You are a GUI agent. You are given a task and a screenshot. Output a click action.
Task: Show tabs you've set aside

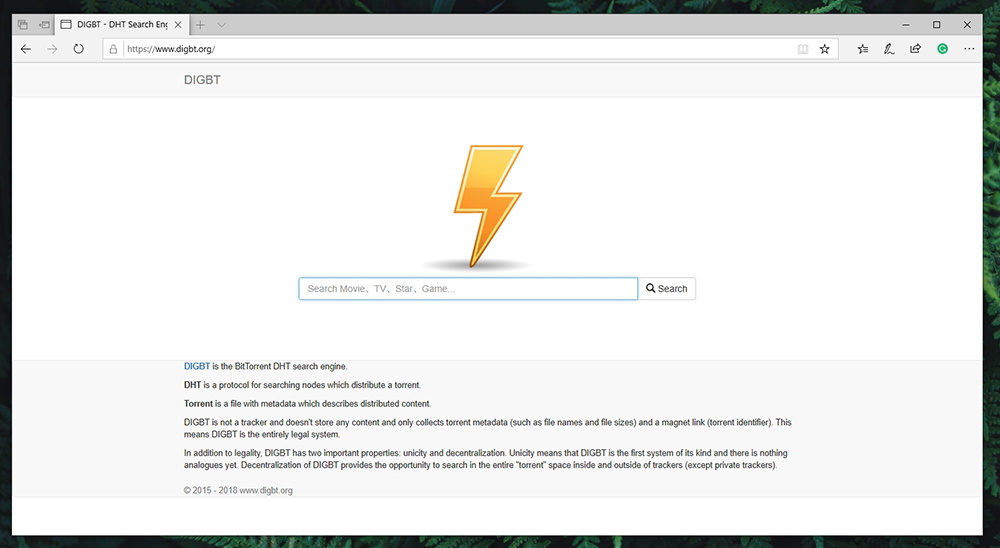tap(23, 25)
